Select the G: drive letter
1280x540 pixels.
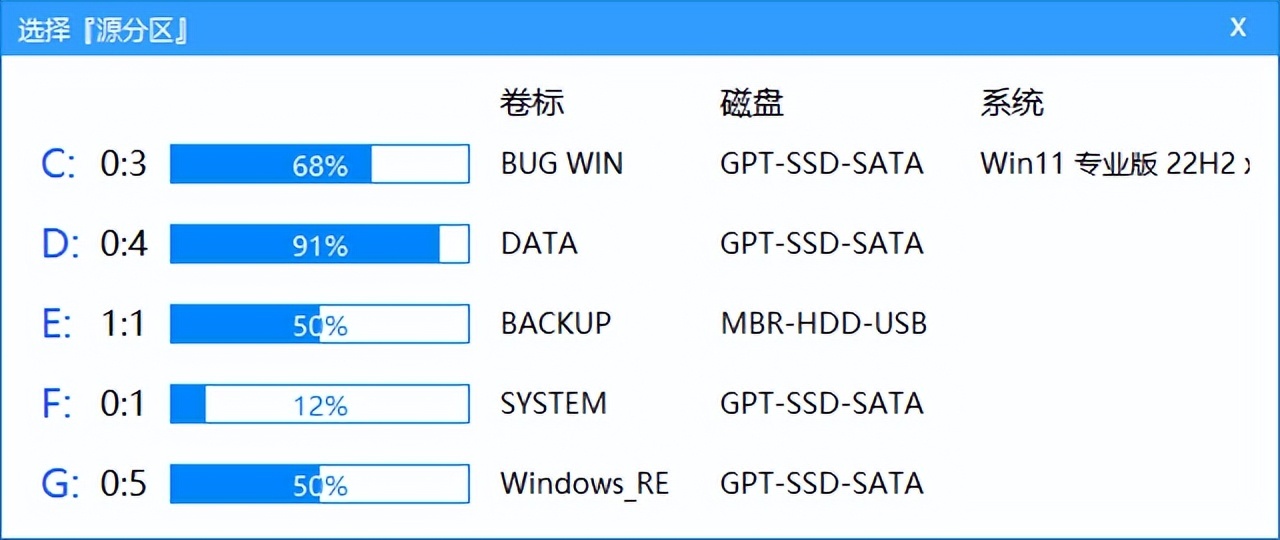[59, 484]
